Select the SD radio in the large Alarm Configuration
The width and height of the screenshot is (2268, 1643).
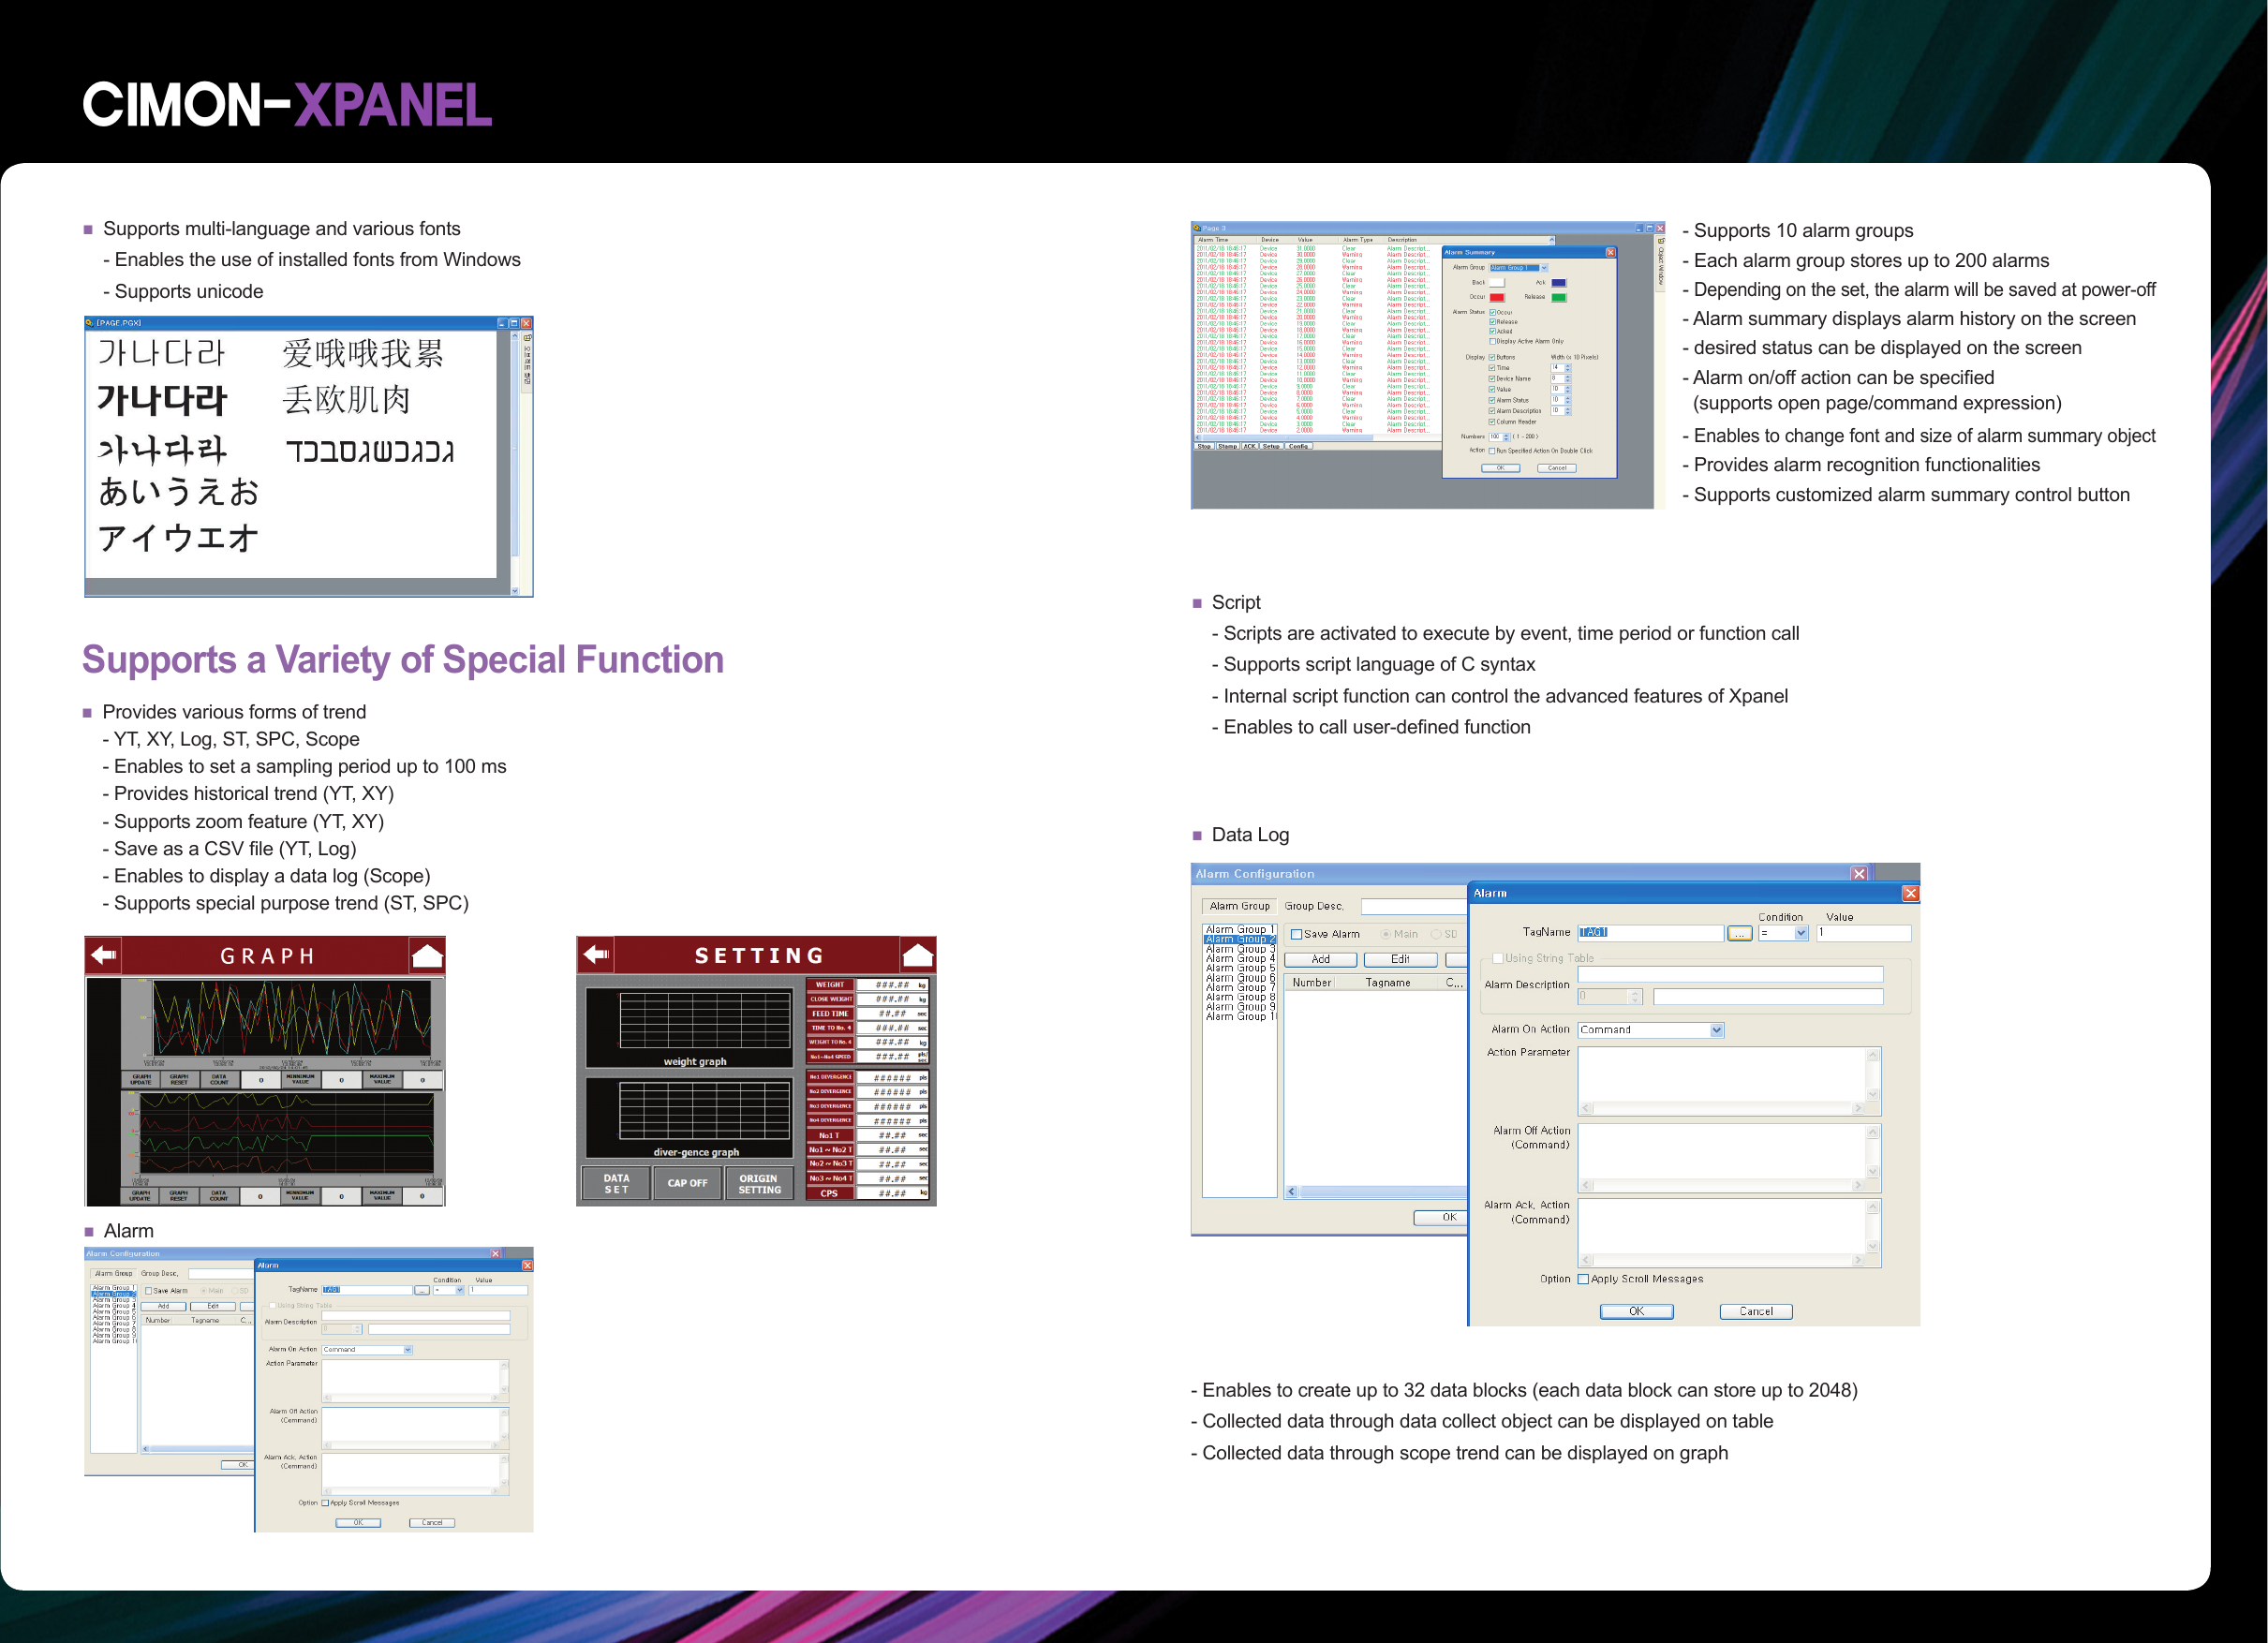coord(1436,934)
